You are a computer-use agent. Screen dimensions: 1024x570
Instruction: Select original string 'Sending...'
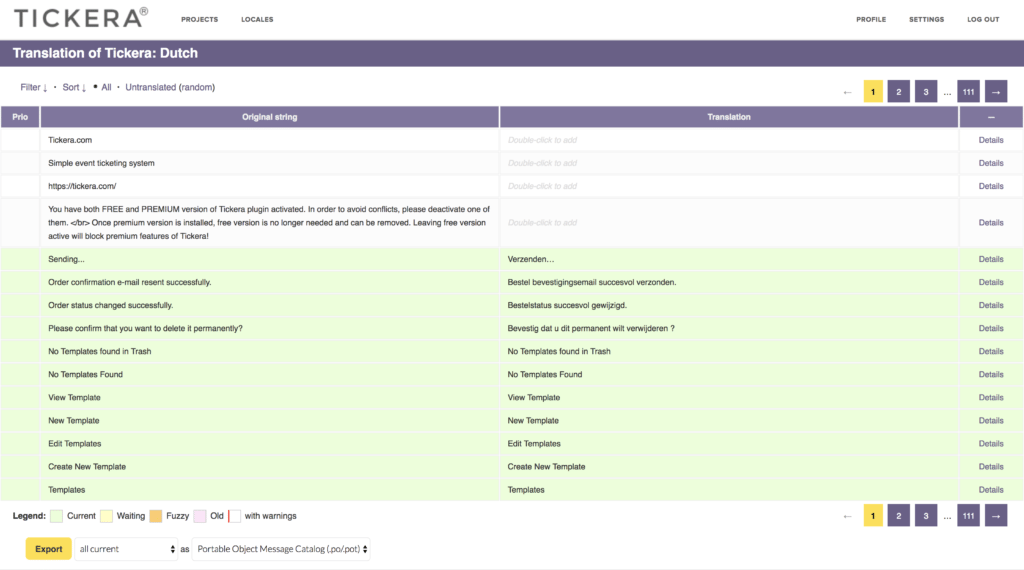[x=66, y=259]
